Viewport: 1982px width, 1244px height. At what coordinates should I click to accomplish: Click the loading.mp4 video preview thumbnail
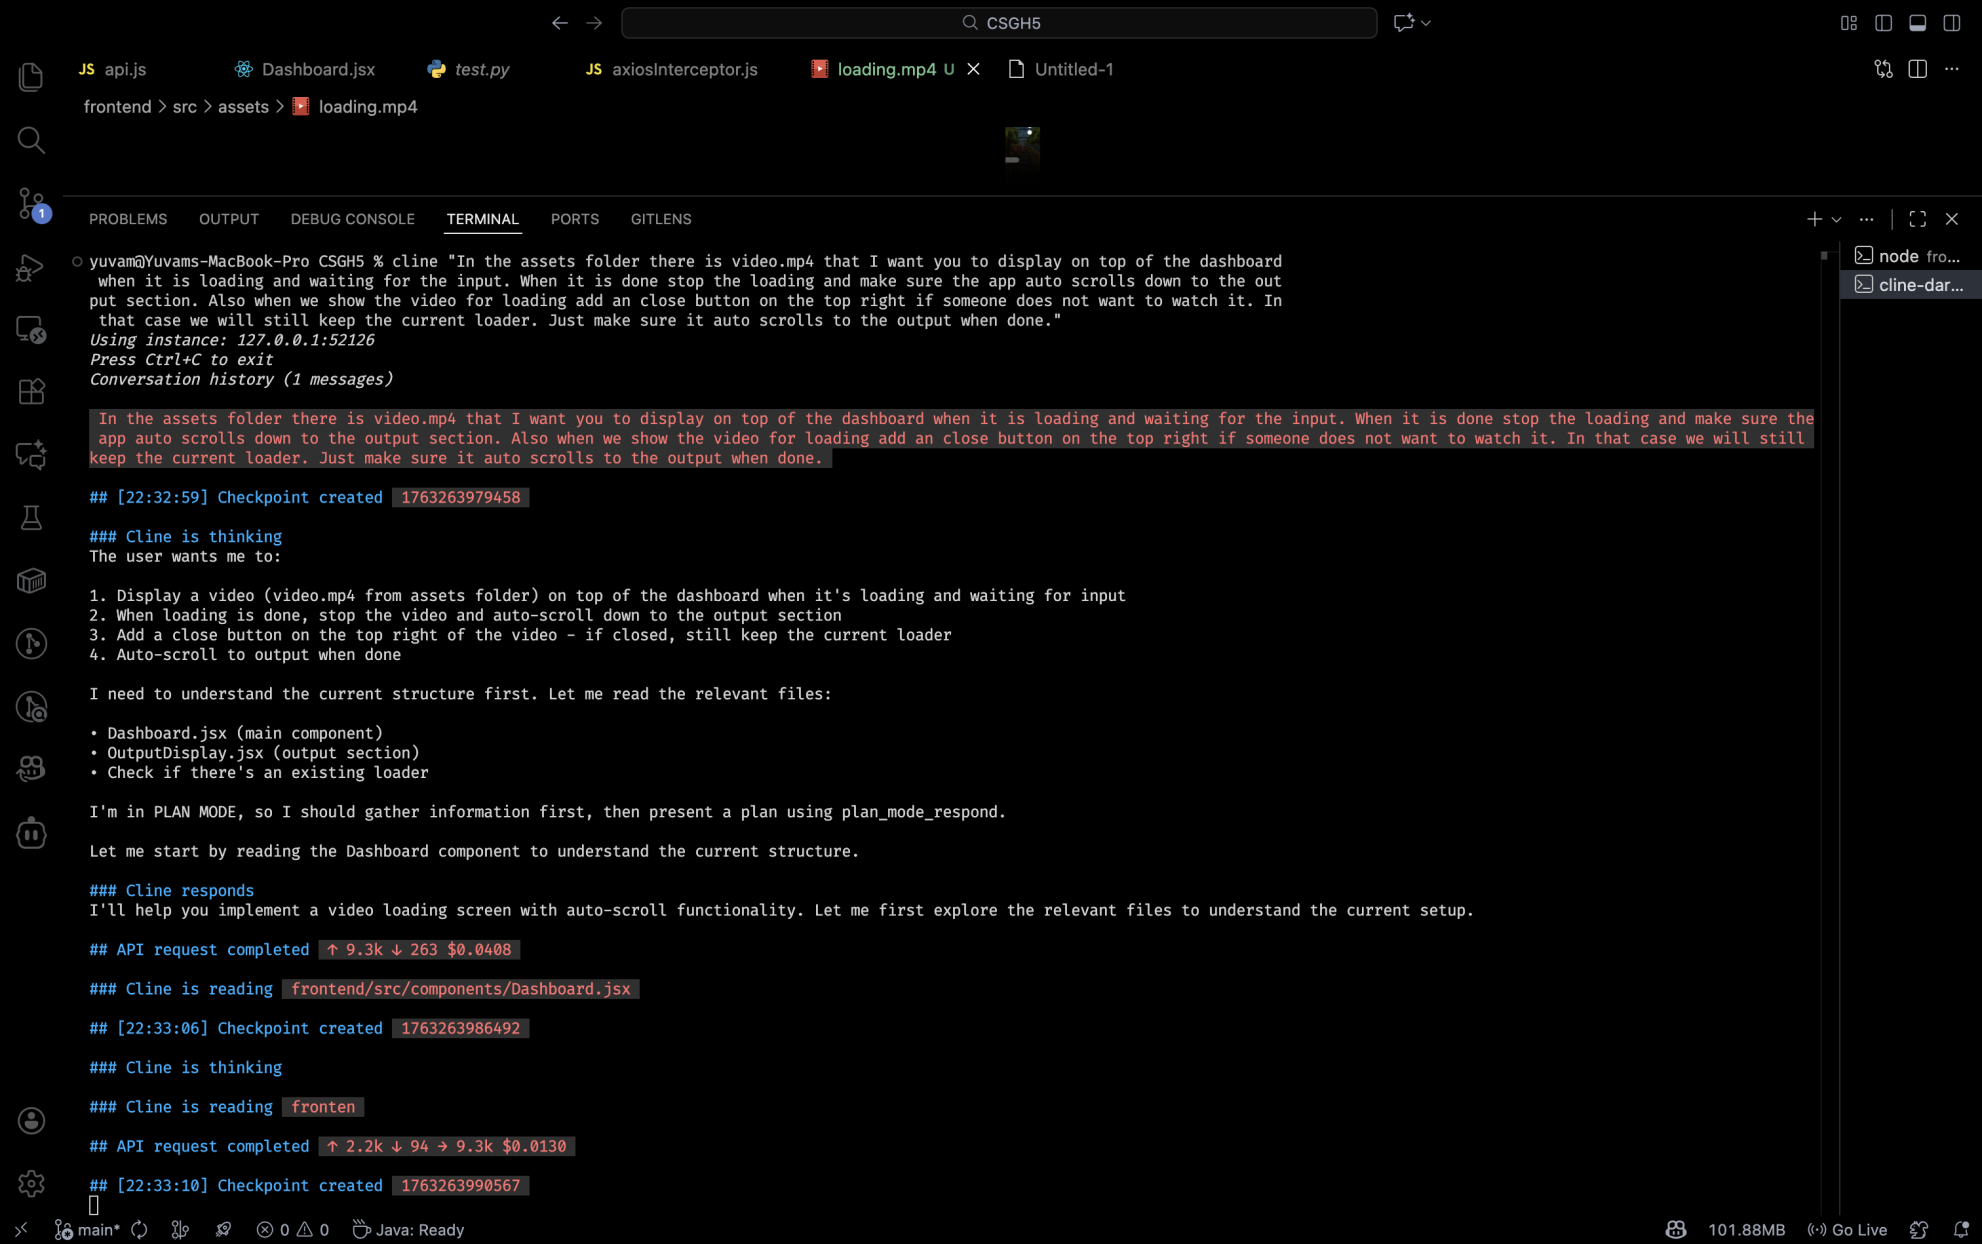(x=1022, y=150)
